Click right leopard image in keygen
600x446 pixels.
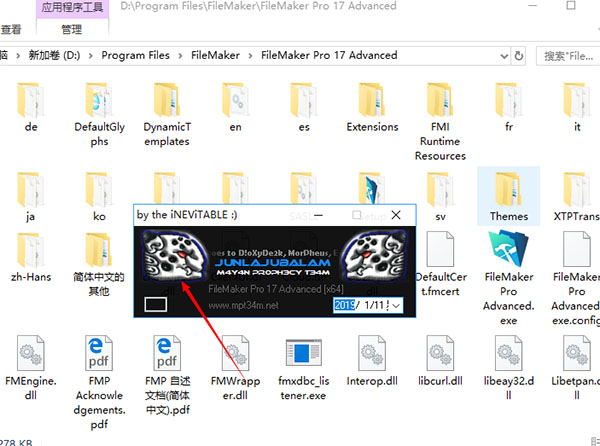click(375, 256)
